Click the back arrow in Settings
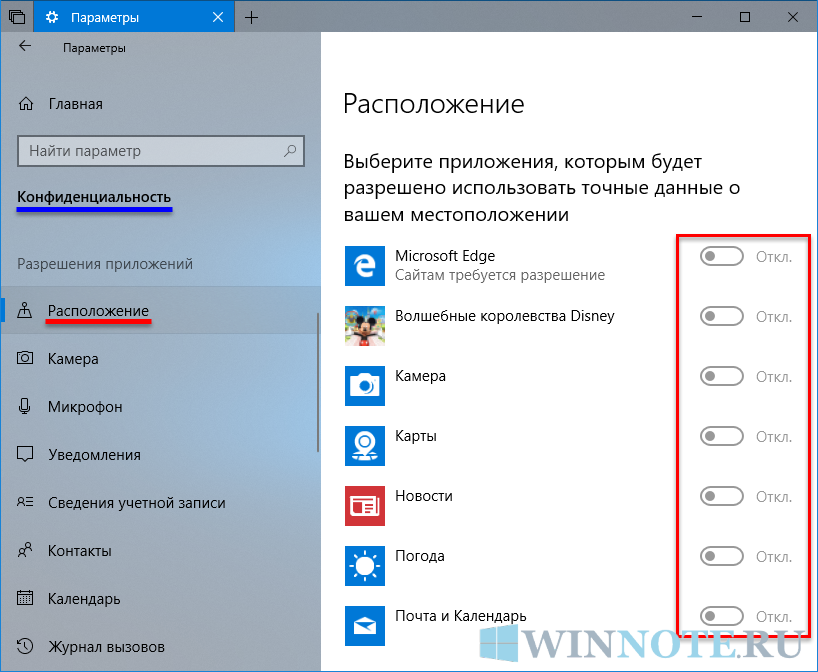 tap(25, 46)
